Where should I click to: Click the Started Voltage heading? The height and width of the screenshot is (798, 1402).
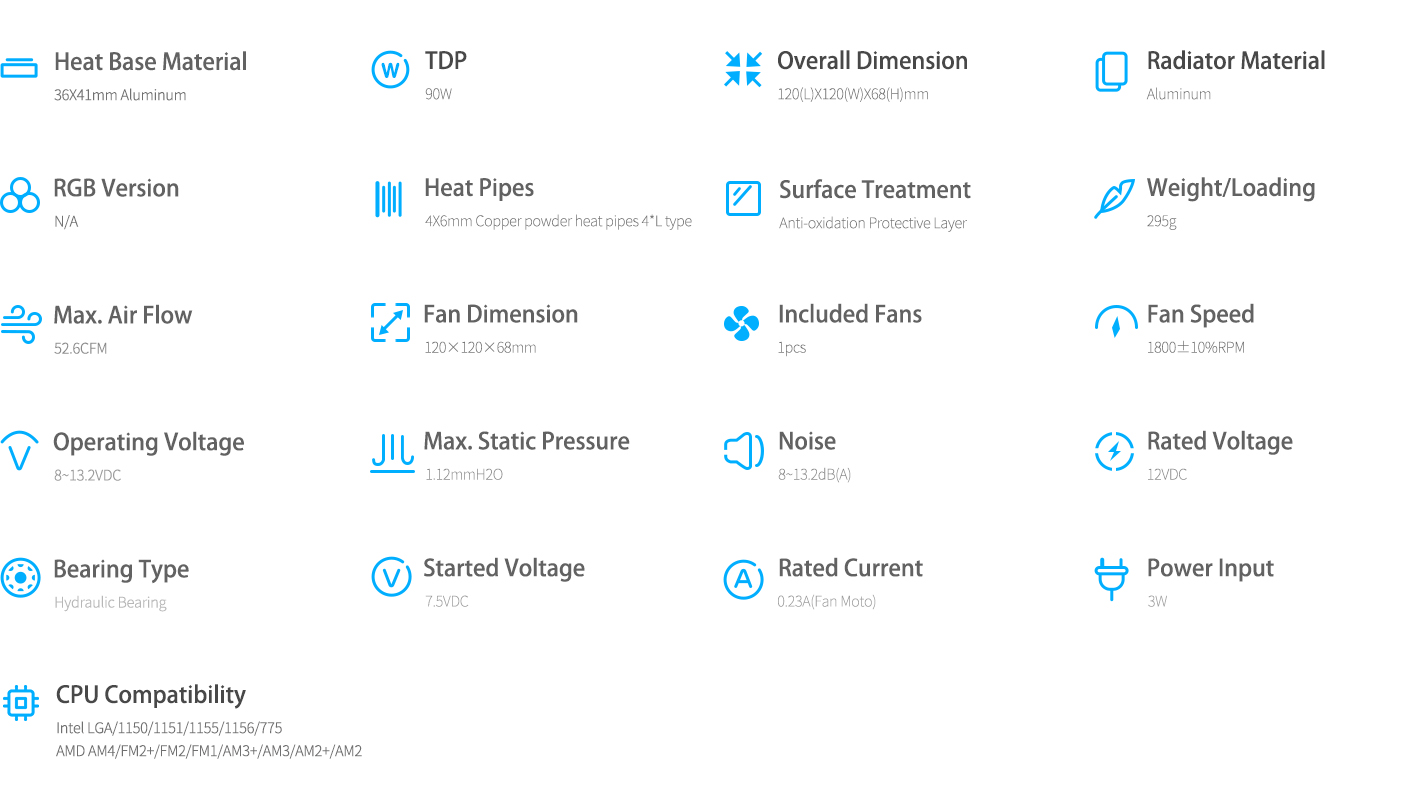pyautogui.click(x=504, y=569)
